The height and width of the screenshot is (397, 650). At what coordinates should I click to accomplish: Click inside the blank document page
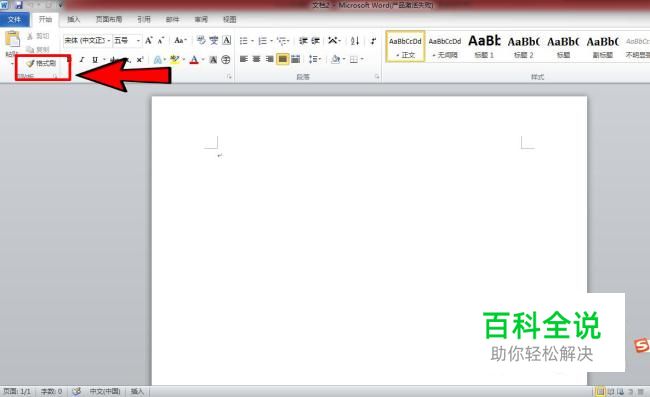[369, 240]
